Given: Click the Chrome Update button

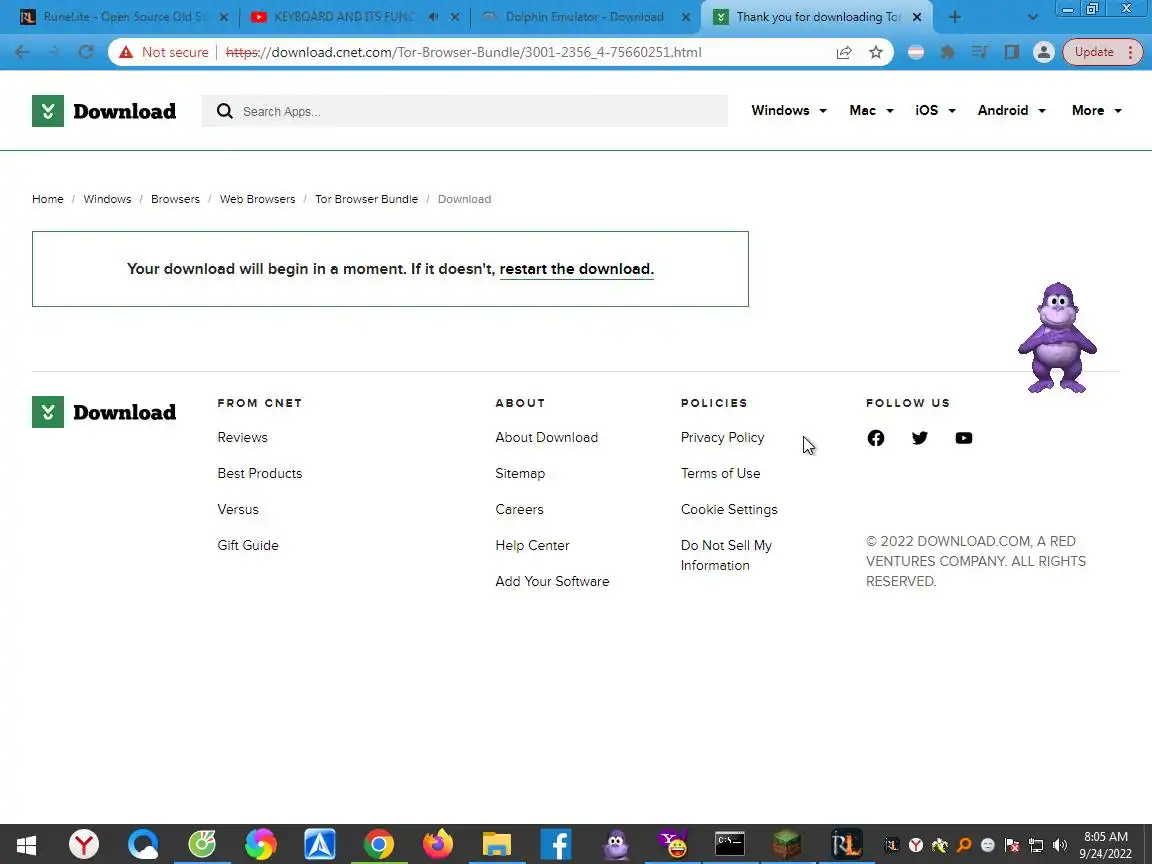Looking at the screenshot, I should [1102, 52].
